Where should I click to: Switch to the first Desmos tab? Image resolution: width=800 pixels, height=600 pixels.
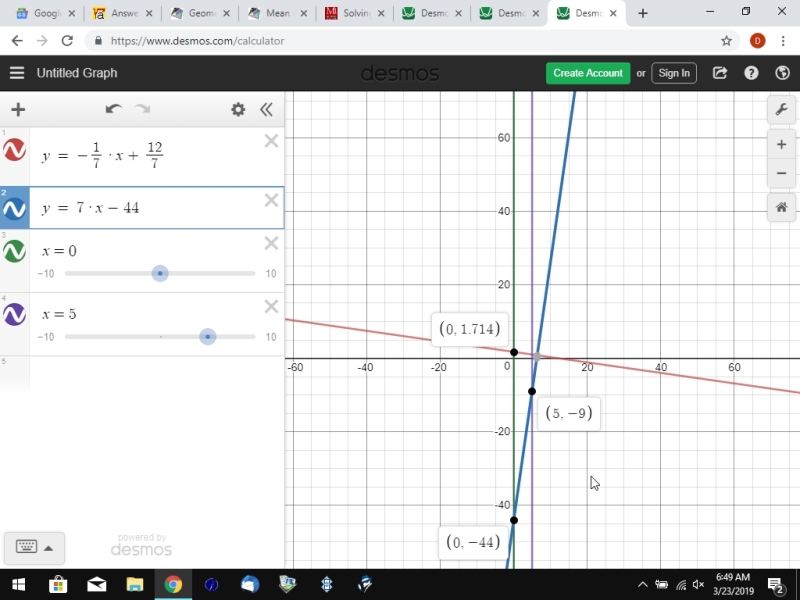coord(432,13)
